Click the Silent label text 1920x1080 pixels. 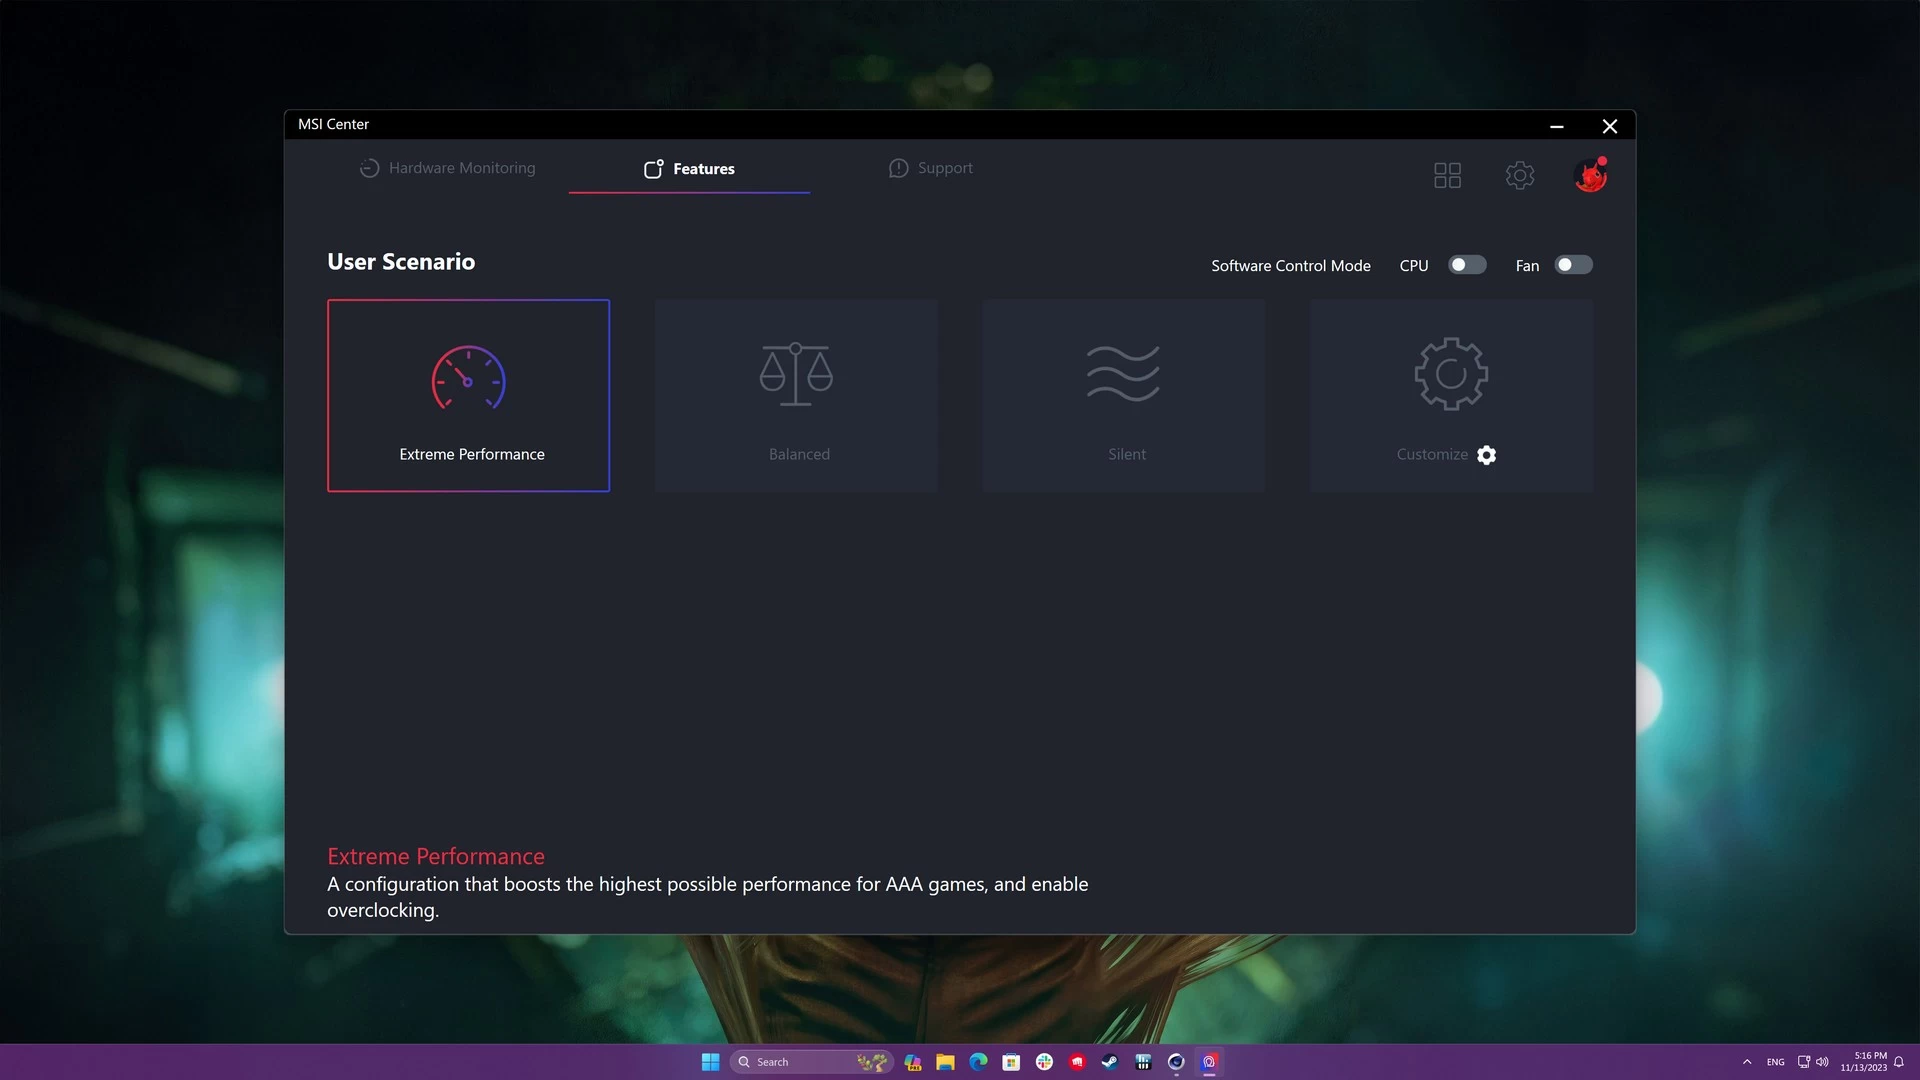pyautogui.click(x=1127, y=454)
